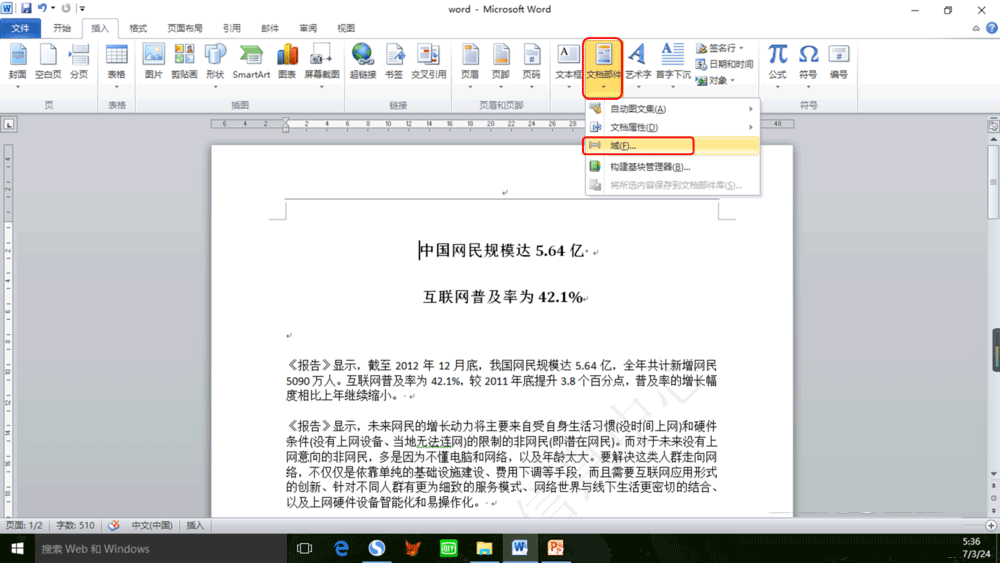Launch Edge browser from the taskbar

click(x=341, y=548)
